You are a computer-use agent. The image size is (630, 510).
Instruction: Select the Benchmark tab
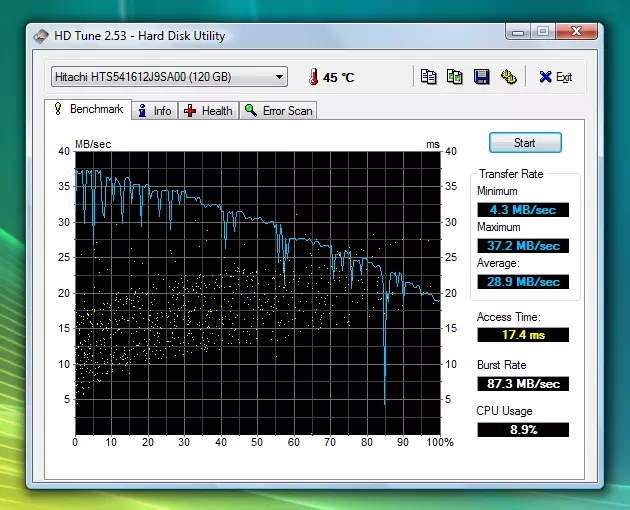(x=88, y=109)
